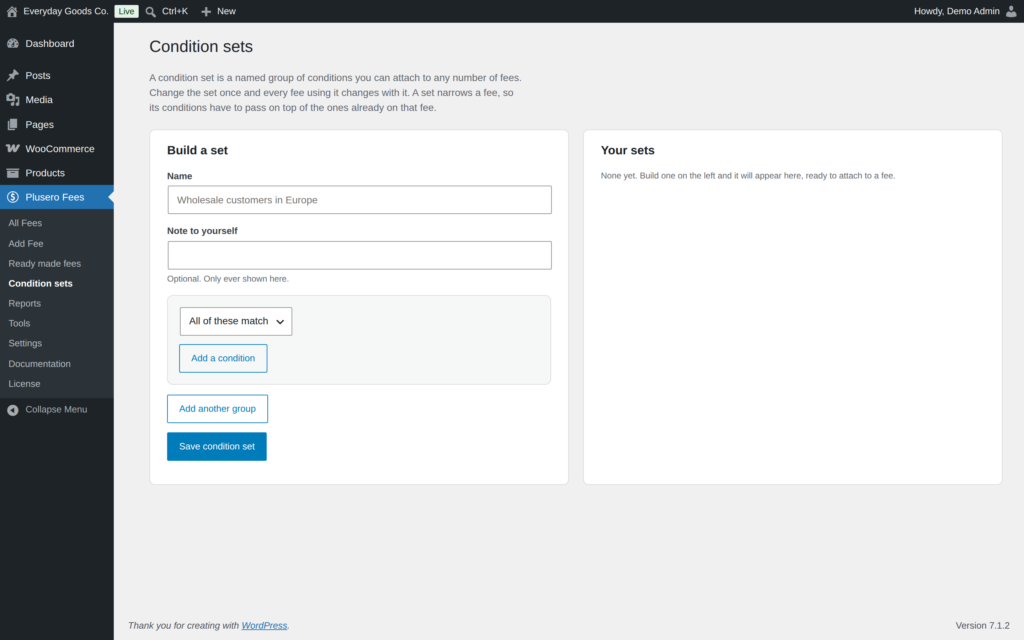Focus the Name input field

tap(359, 200)
